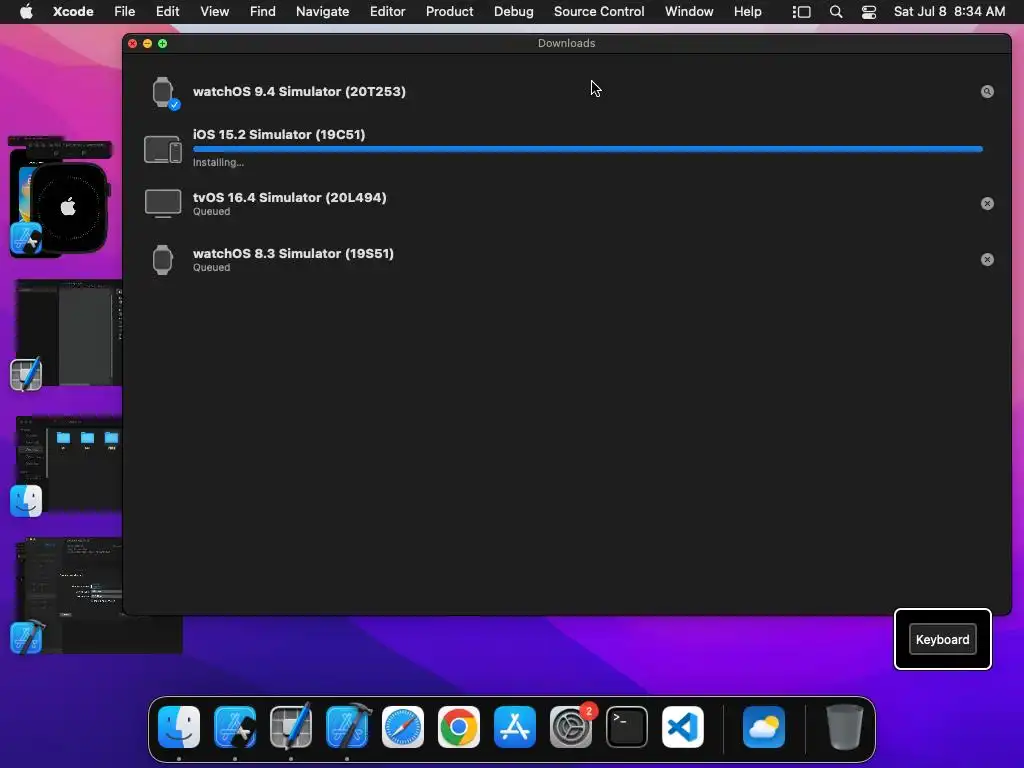
Task: Open the Edit menu
Action: point(167,12)
